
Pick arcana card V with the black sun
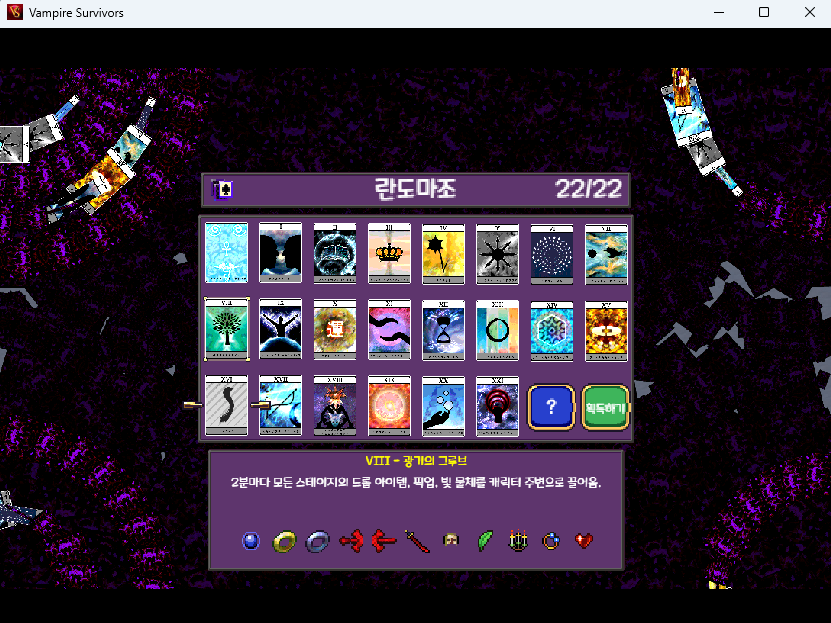498,254
